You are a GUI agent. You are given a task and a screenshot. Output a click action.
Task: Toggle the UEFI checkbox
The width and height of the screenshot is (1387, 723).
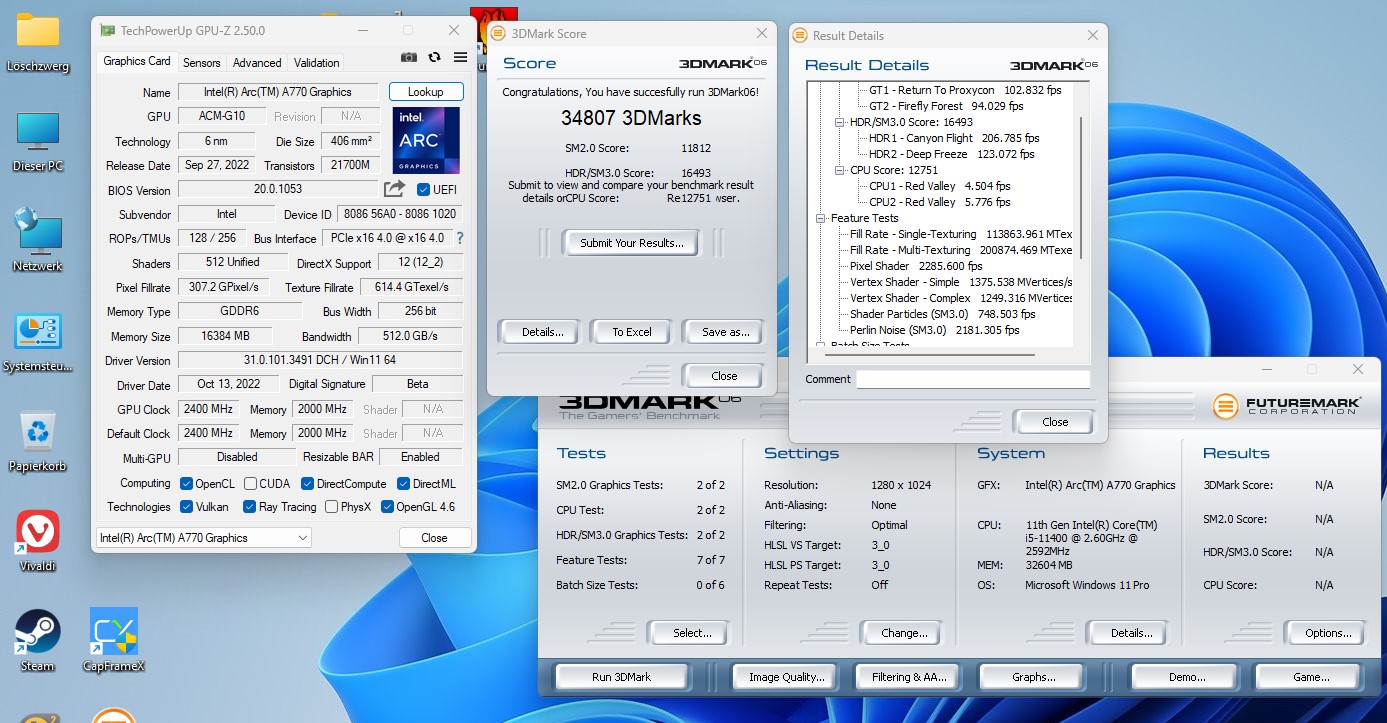423,190
